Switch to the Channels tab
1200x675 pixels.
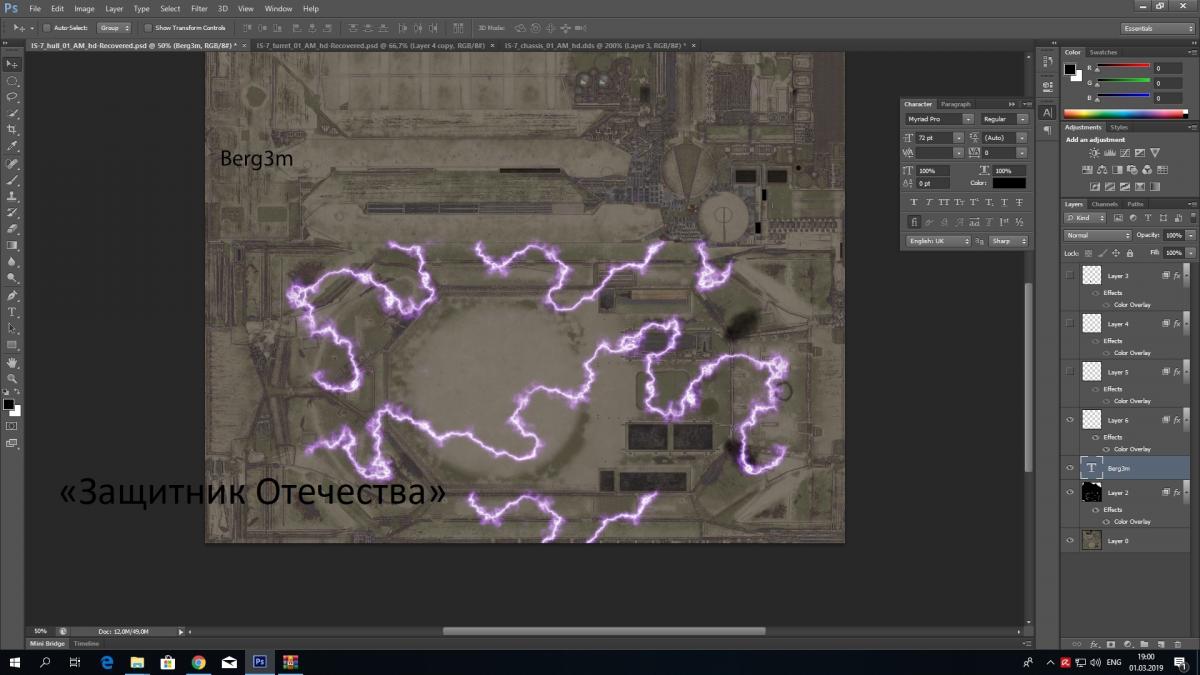1104,204
